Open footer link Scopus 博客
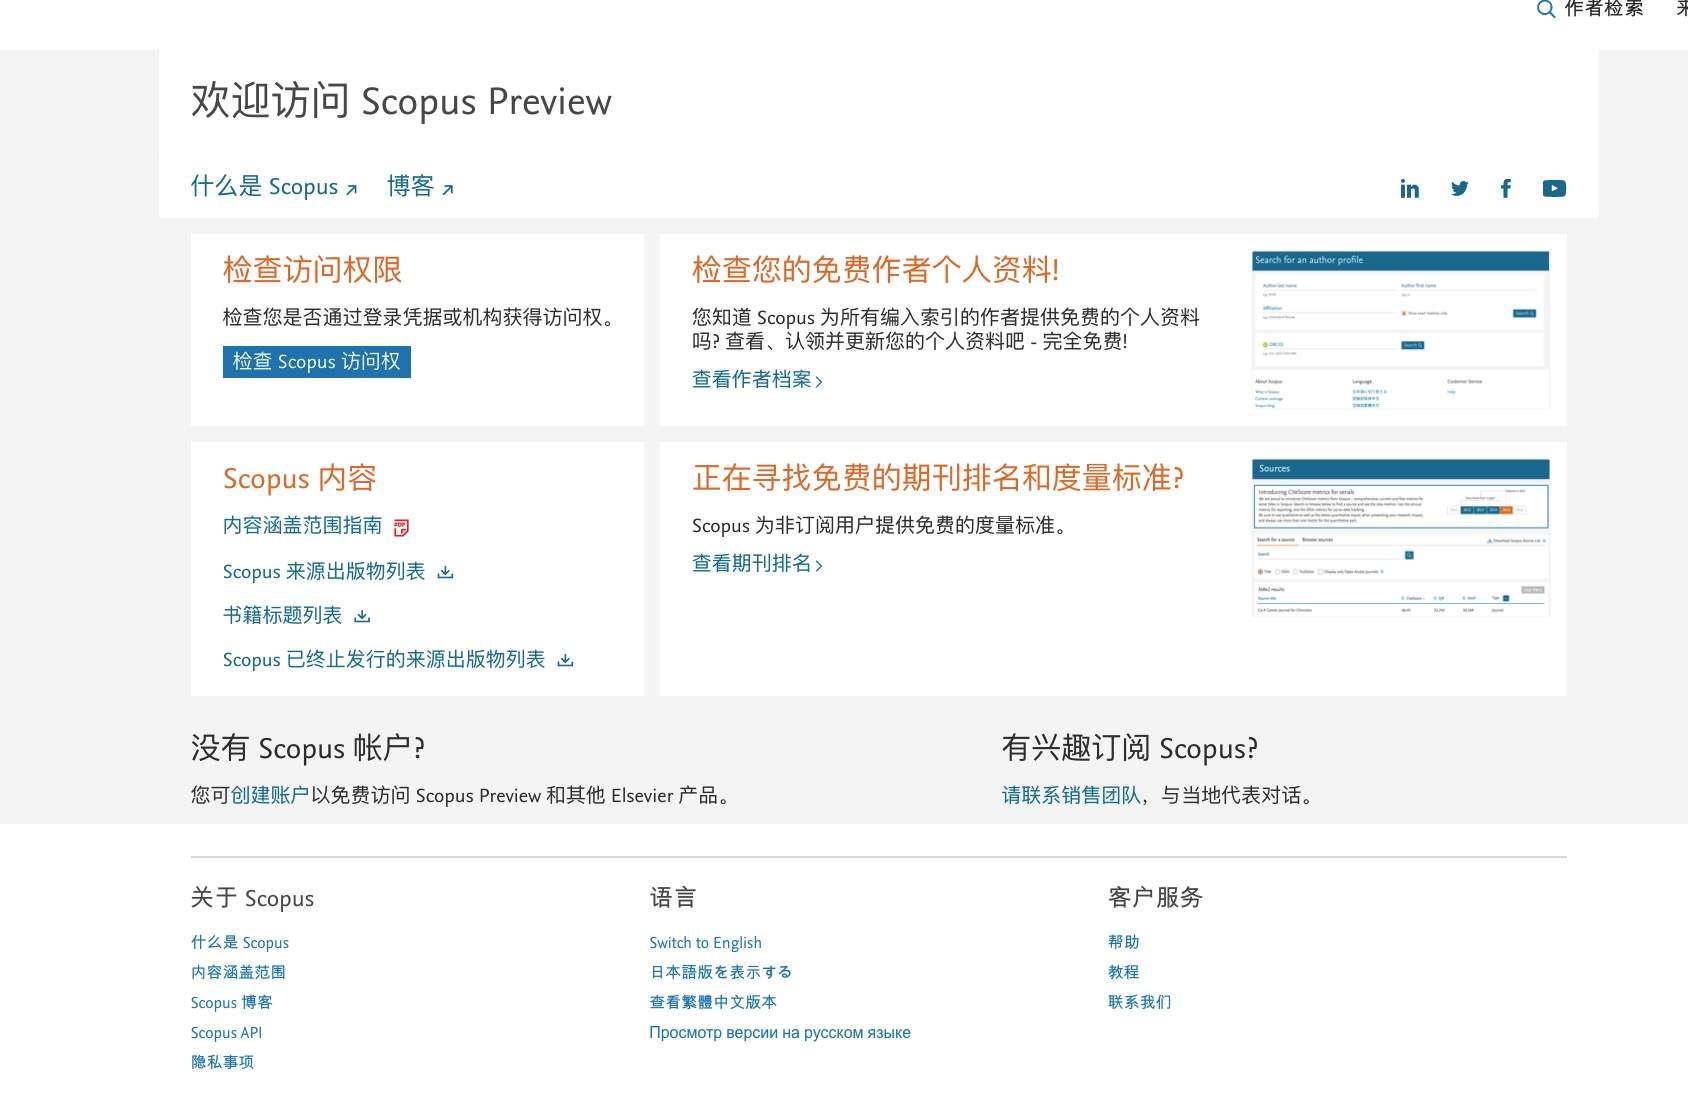This screenshot has height=1110, width=1688. (232, 1002)
